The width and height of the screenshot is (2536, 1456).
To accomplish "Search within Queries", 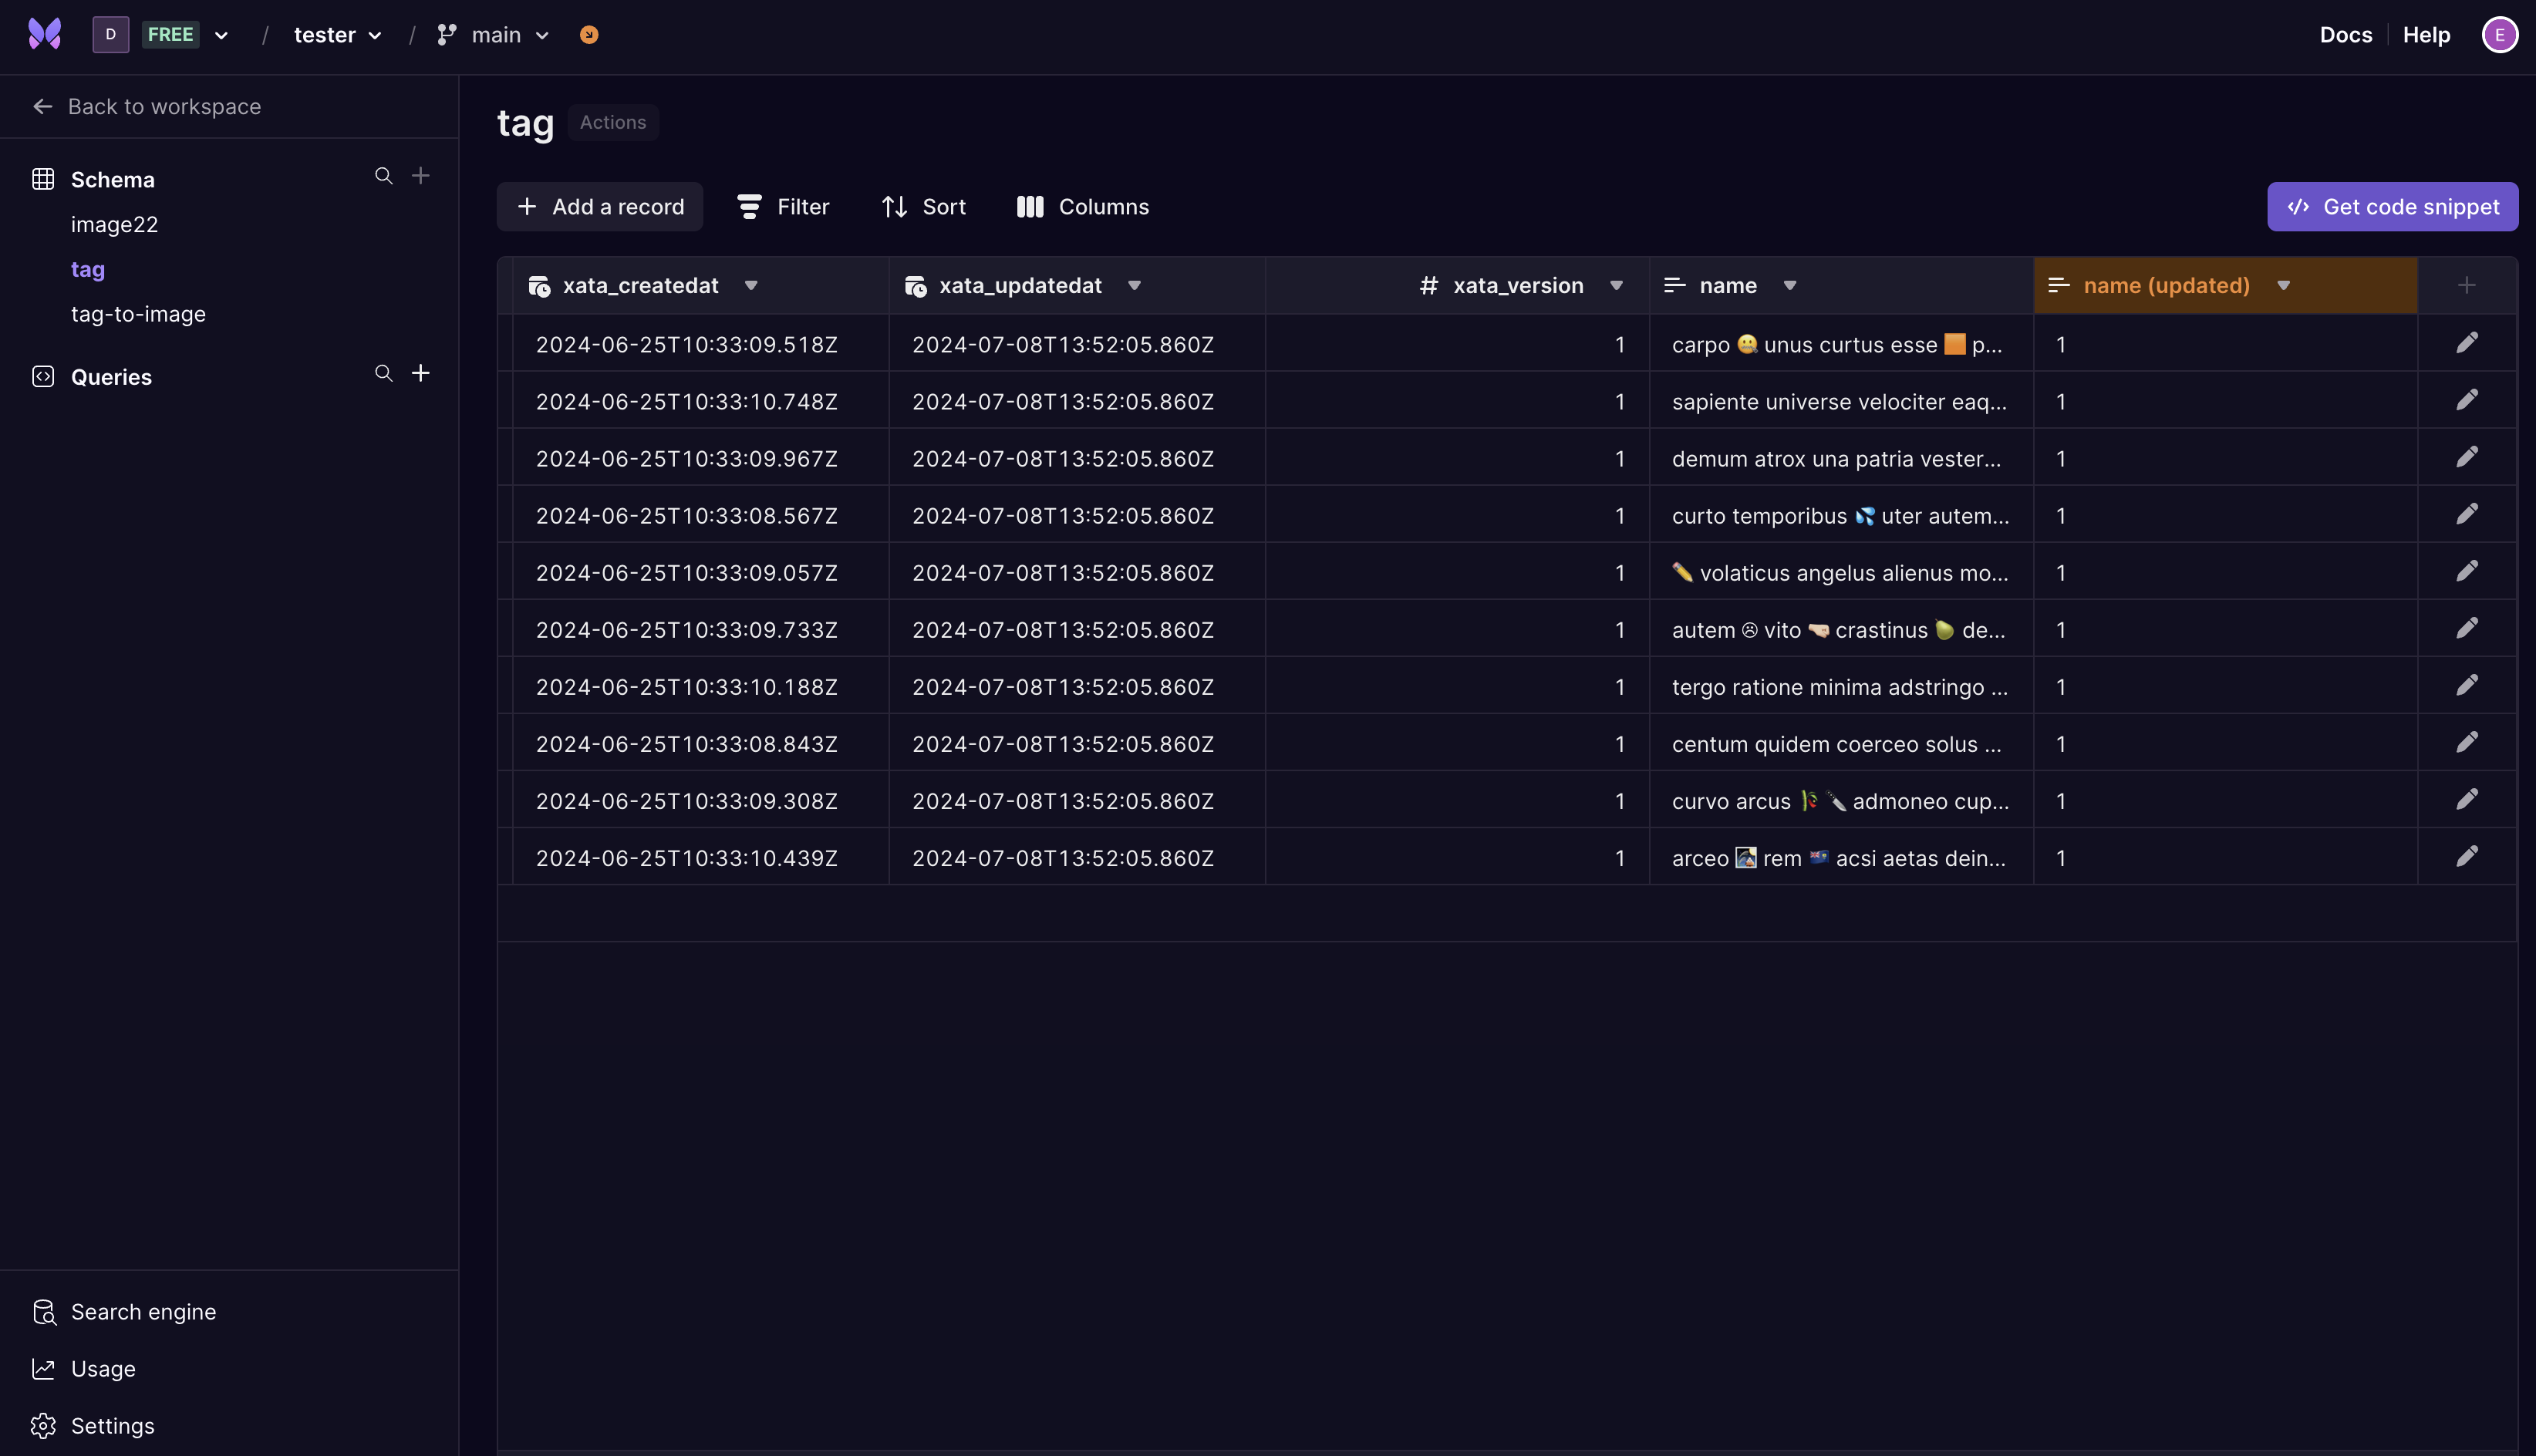I will point(383,373).
